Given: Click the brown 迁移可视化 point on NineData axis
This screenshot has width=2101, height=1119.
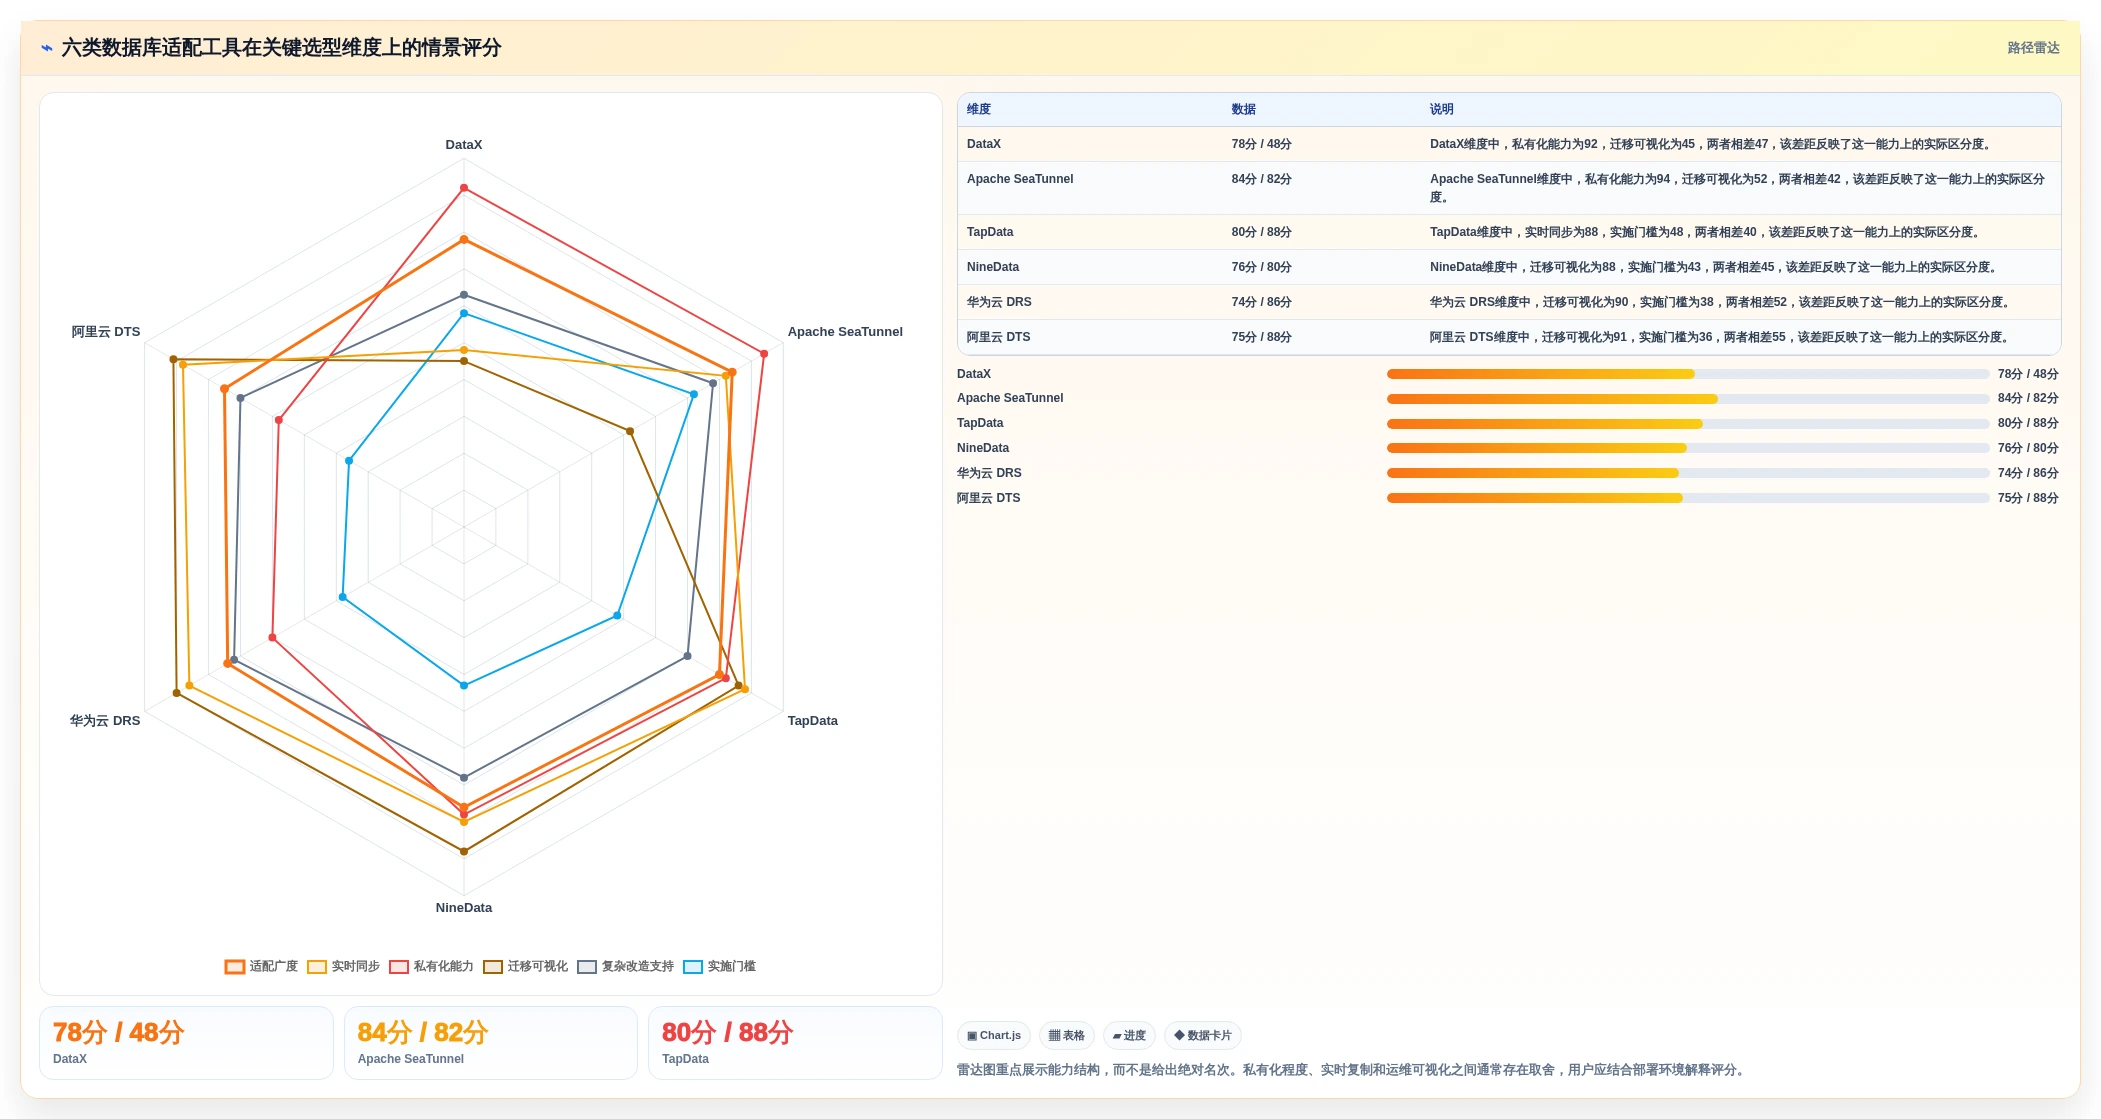Looking at the screenshot, I should 464,852.
